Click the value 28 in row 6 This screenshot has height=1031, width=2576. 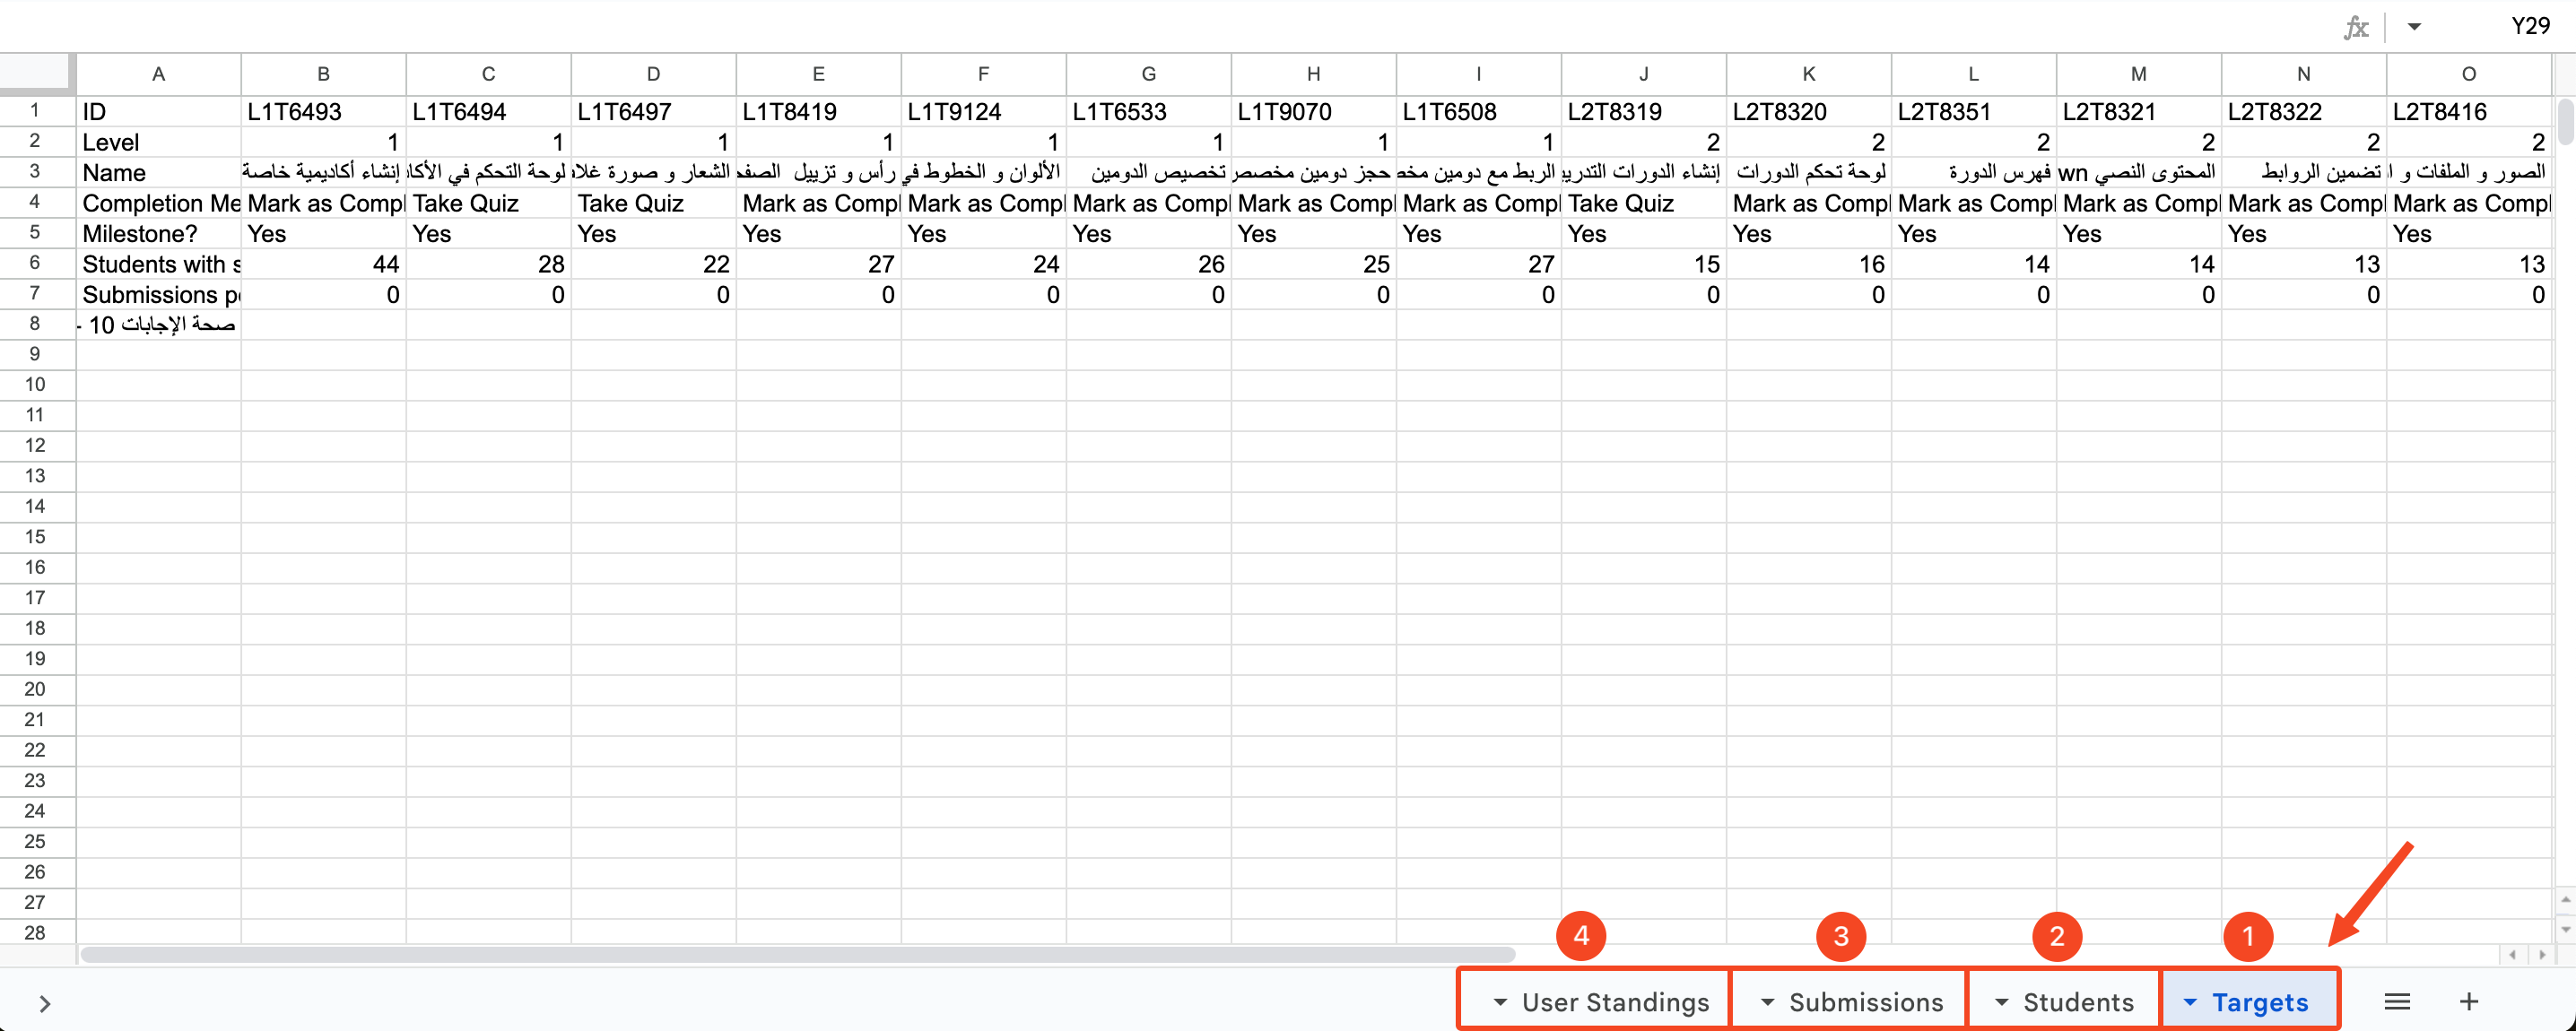tap(488, 264)
